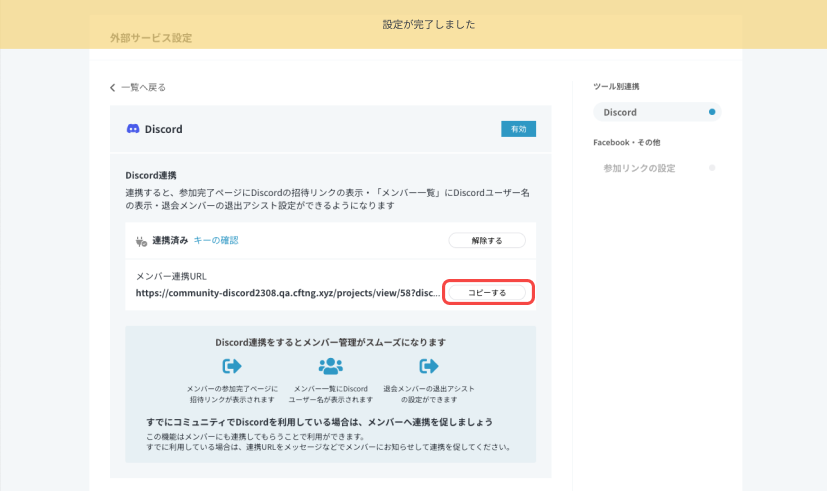This screenshot has width=827, height=491.
Task: Click the 退会メンバー exit assist arrow icon
Action: (x=429, y=366)
